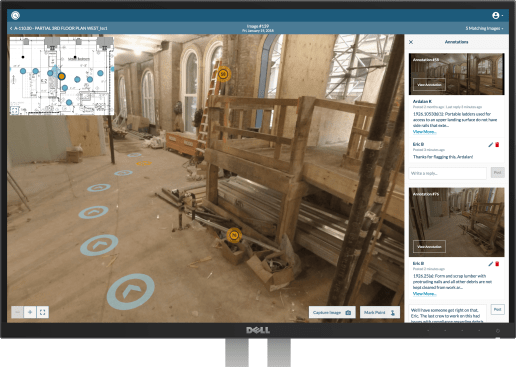Image resolution: width=516 pixels, height=367 pixels.
Task: Click the app logo in the top bar
Action: tap(15, 15)
